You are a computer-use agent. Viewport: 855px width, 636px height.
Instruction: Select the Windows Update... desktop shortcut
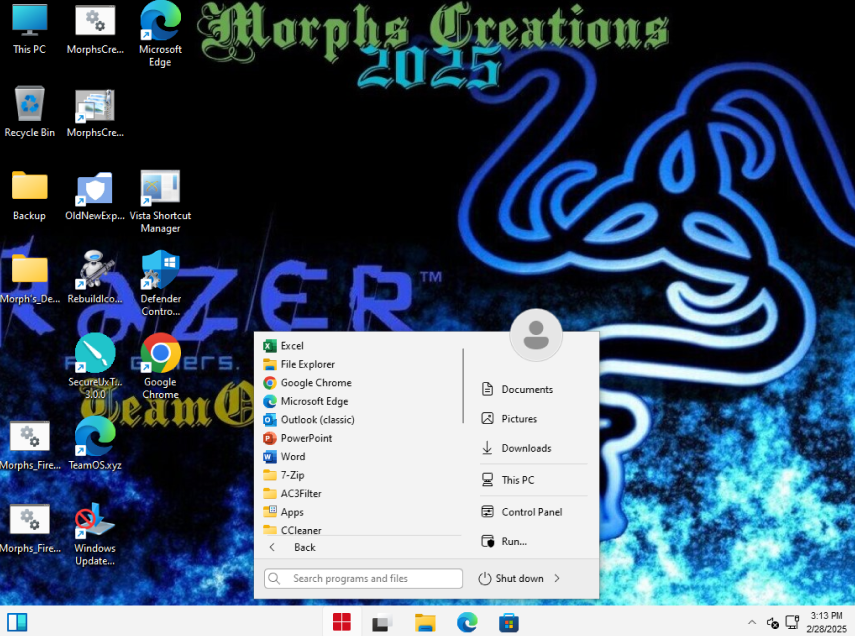click(95, 535)
